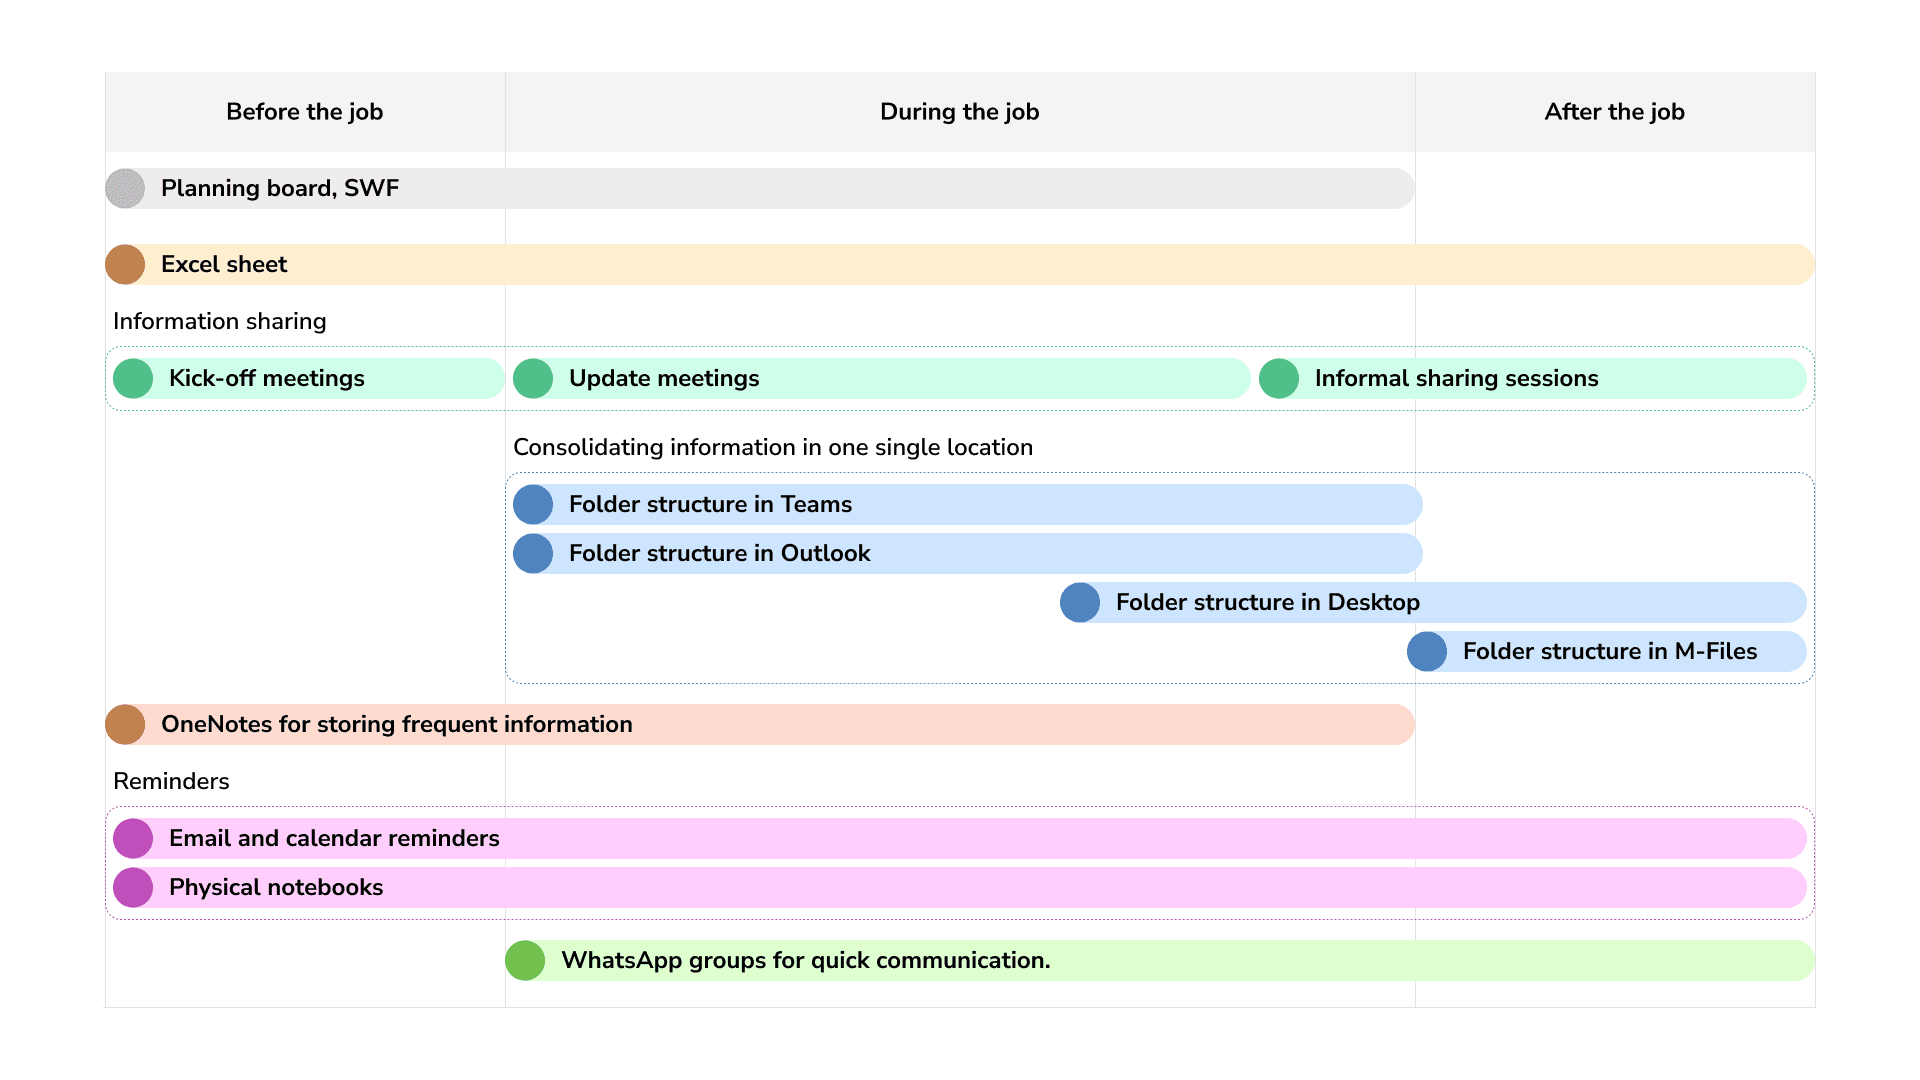Viewport: 1920px width, 1080px height.
Task: Click the 'Excel sheet' label
Action: [x=224, y=264]
